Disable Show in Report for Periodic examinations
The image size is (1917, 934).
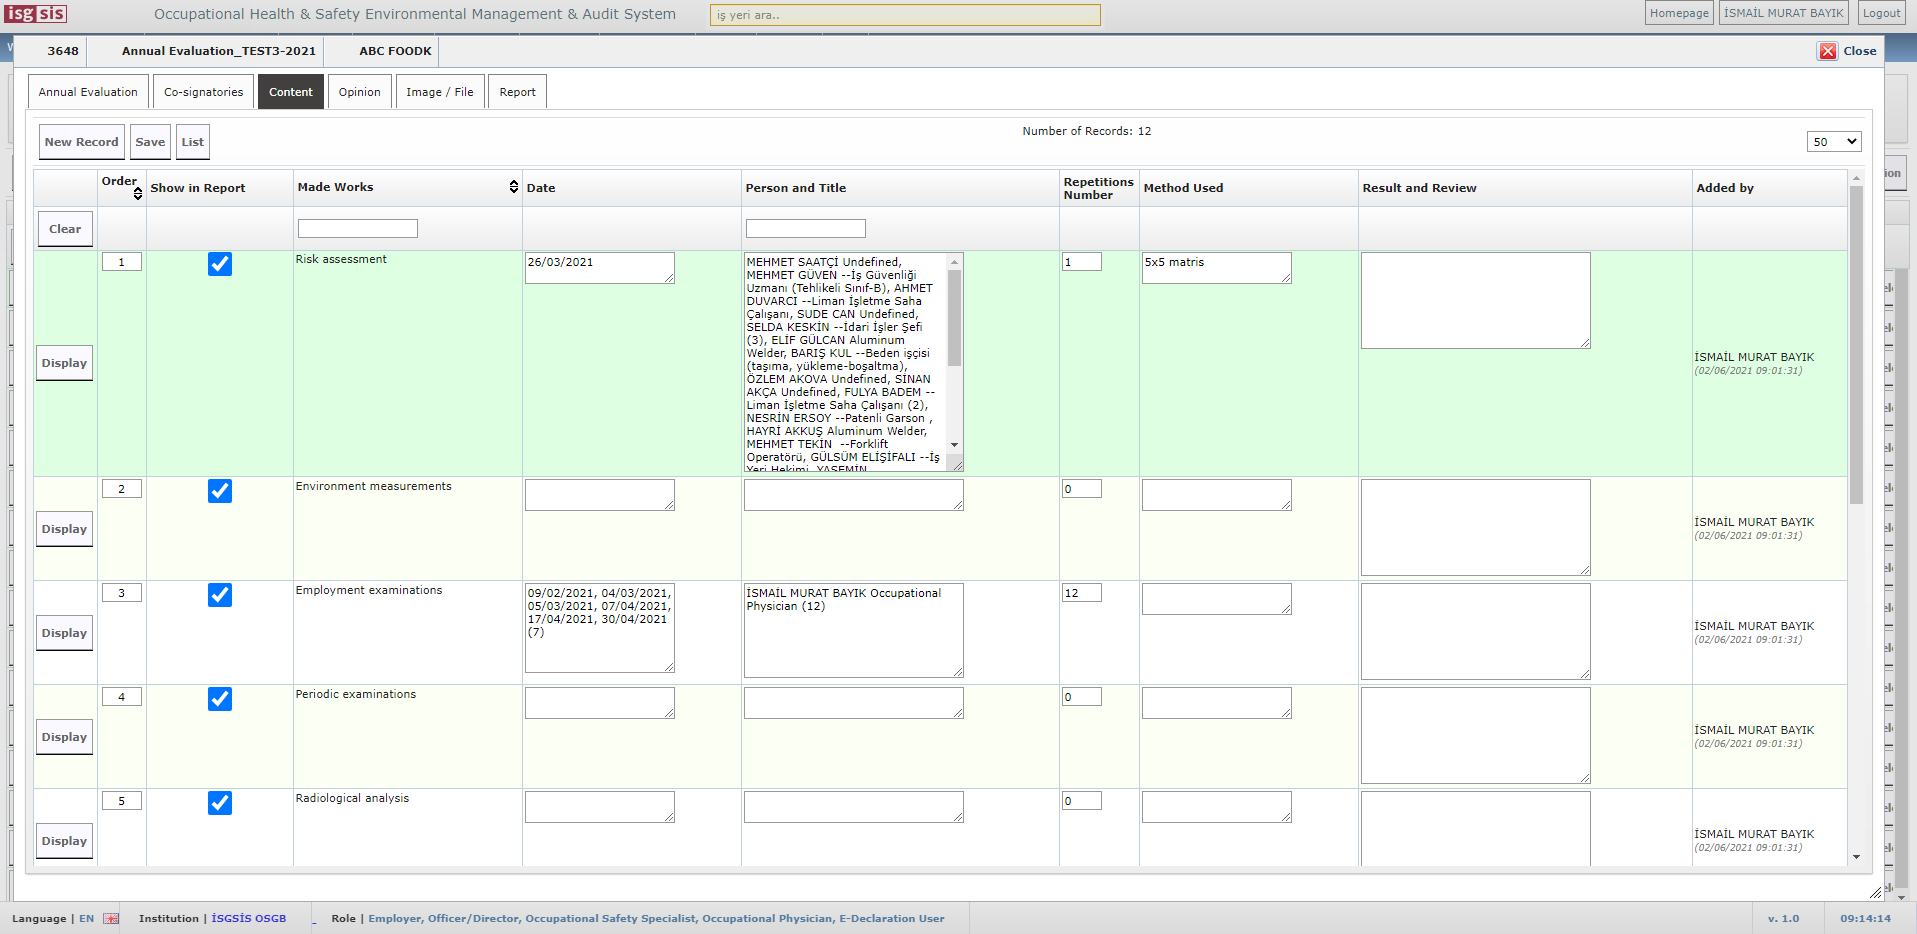click(220, 699)
